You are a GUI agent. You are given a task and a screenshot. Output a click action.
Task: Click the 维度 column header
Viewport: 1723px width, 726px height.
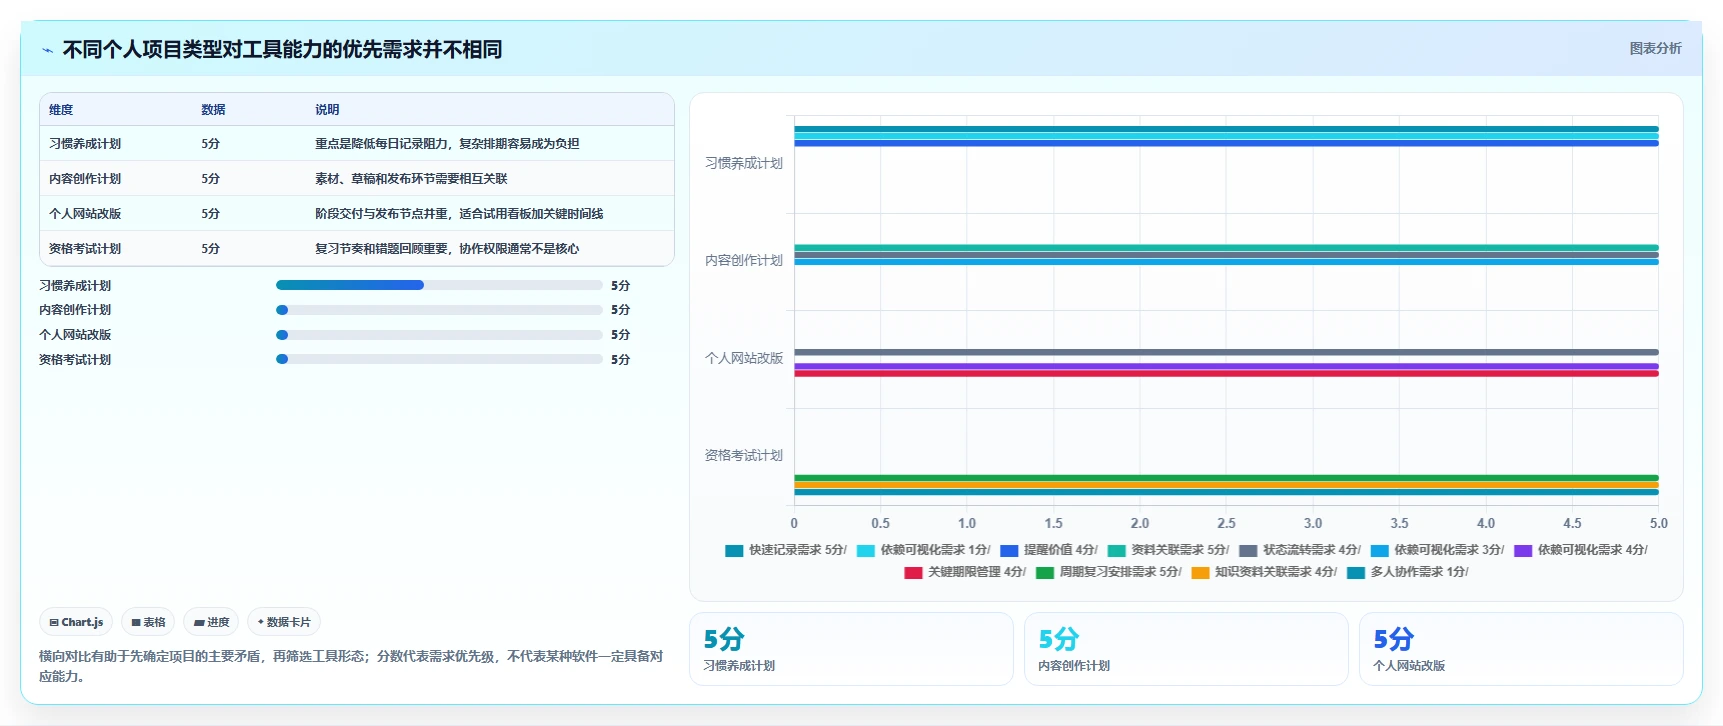[61, 110]
